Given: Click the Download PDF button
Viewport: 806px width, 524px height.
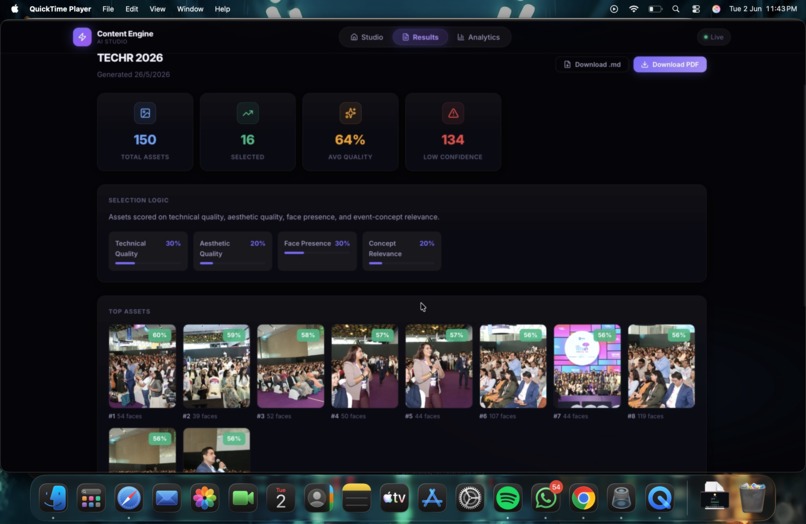Looking at the screenshot, I should (670, 64).
